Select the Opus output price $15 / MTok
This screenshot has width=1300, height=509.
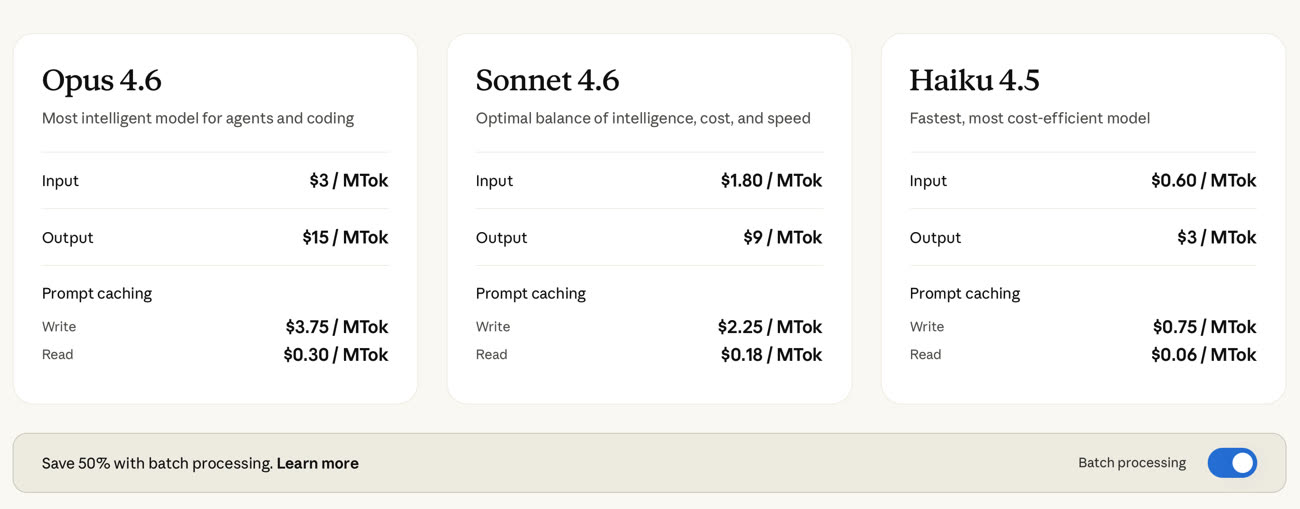click(x=345, y=237)
